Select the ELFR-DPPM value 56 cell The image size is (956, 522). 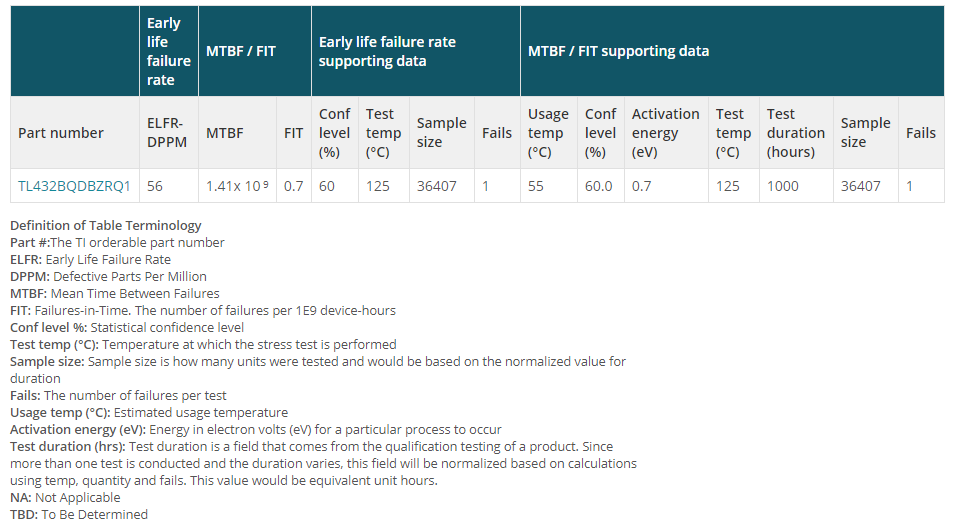point(169,186)
